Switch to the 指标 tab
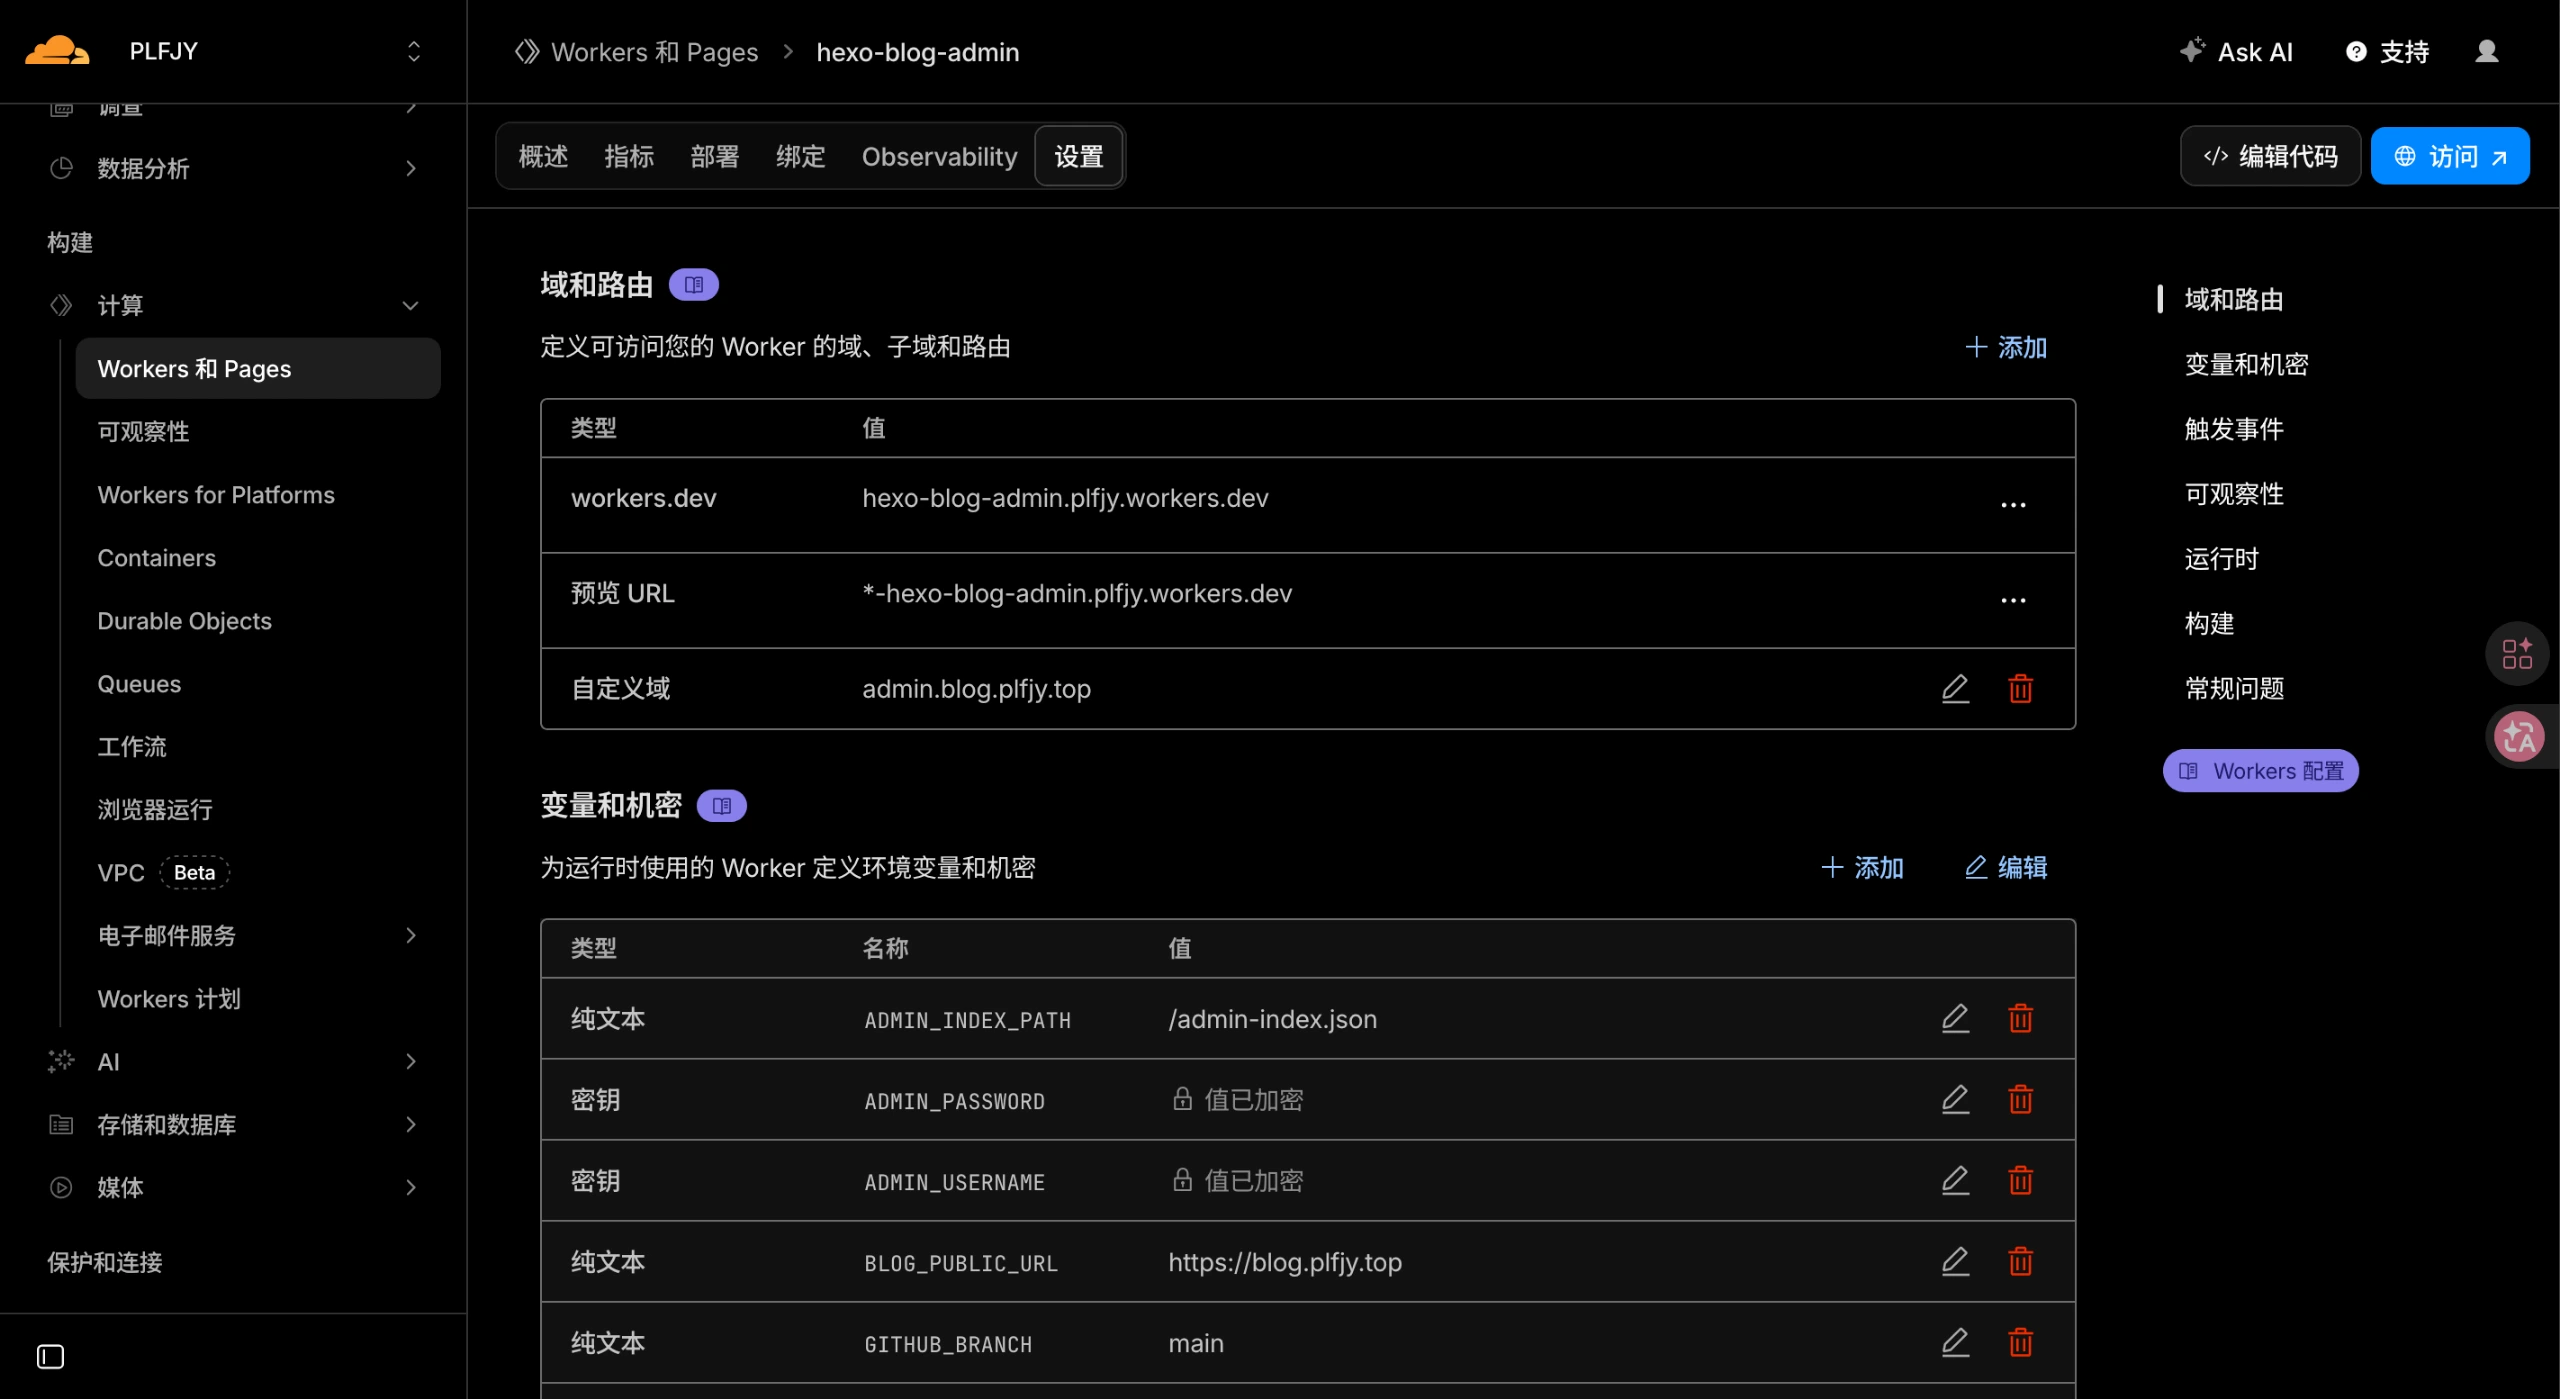2560x1399 pixels. point(629,156)
